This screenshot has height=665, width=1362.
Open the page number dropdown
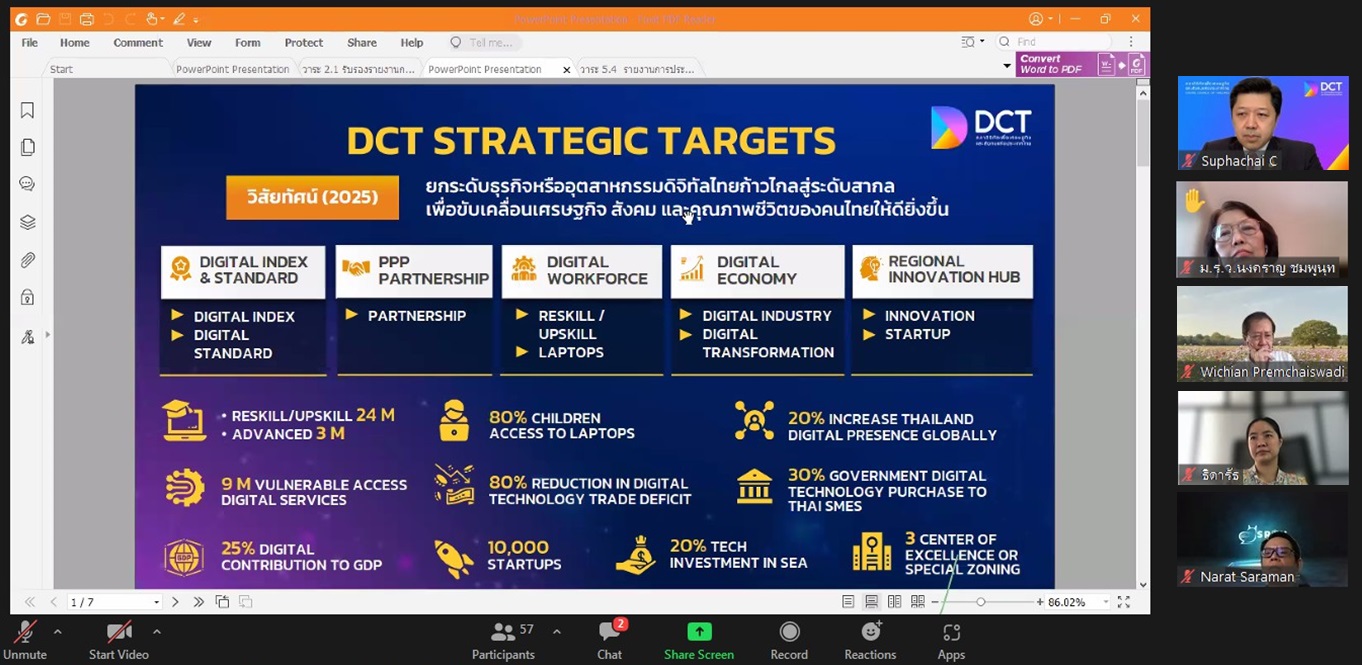coord(157,602)
